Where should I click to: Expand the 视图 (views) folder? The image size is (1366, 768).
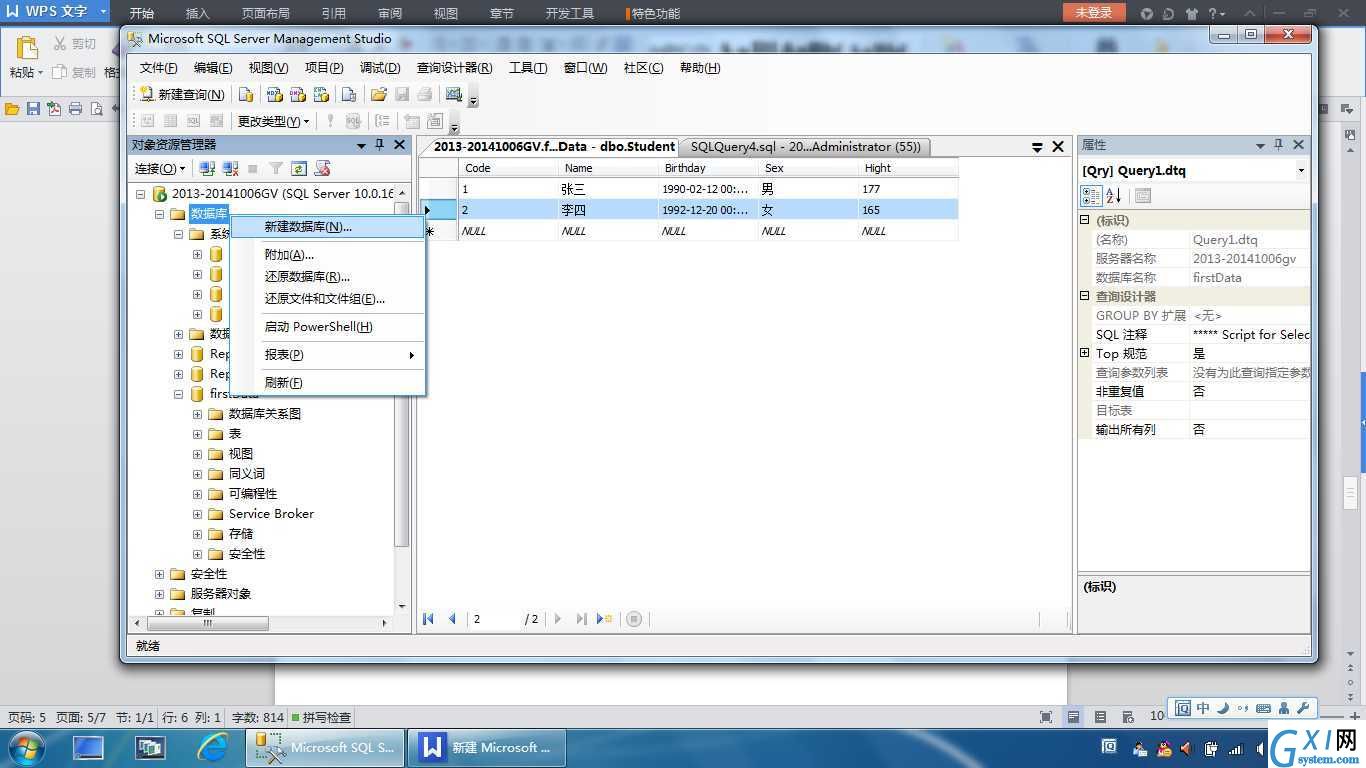click(x=198, y=454)
